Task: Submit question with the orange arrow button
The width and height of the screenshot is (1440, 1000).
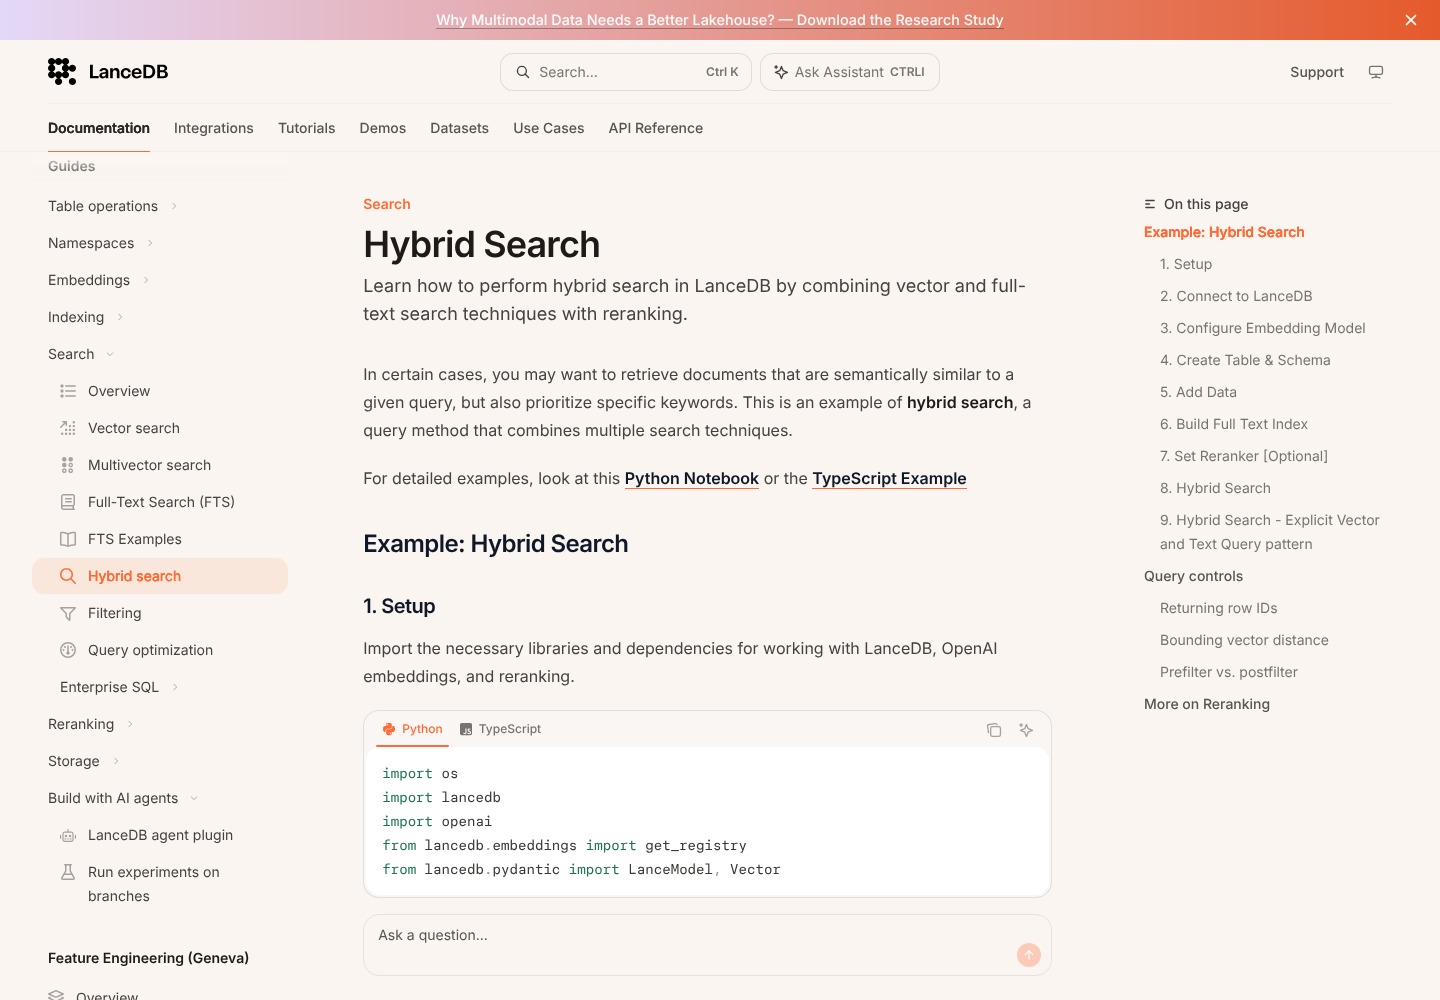Action: pos(1029,955)
